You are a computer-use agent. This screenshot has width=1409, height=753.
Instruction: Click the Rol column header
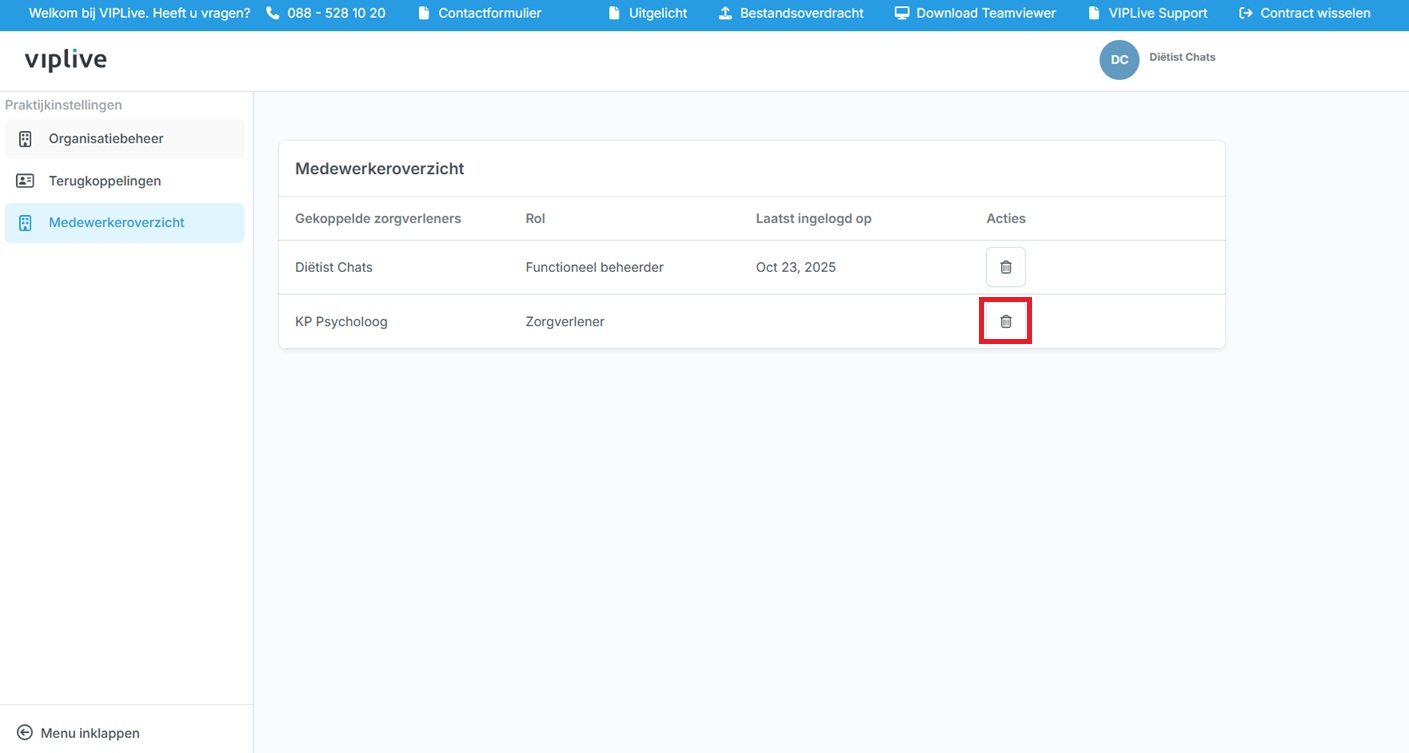pyautogui.click(x=536, y=218)
